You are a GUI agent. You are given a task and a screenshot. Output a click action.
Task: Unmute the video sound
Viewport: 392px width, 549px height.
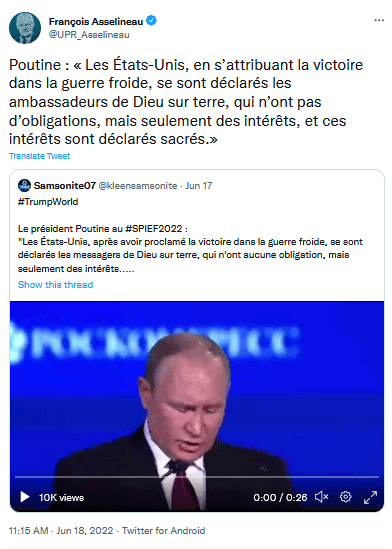click(321, 497)
